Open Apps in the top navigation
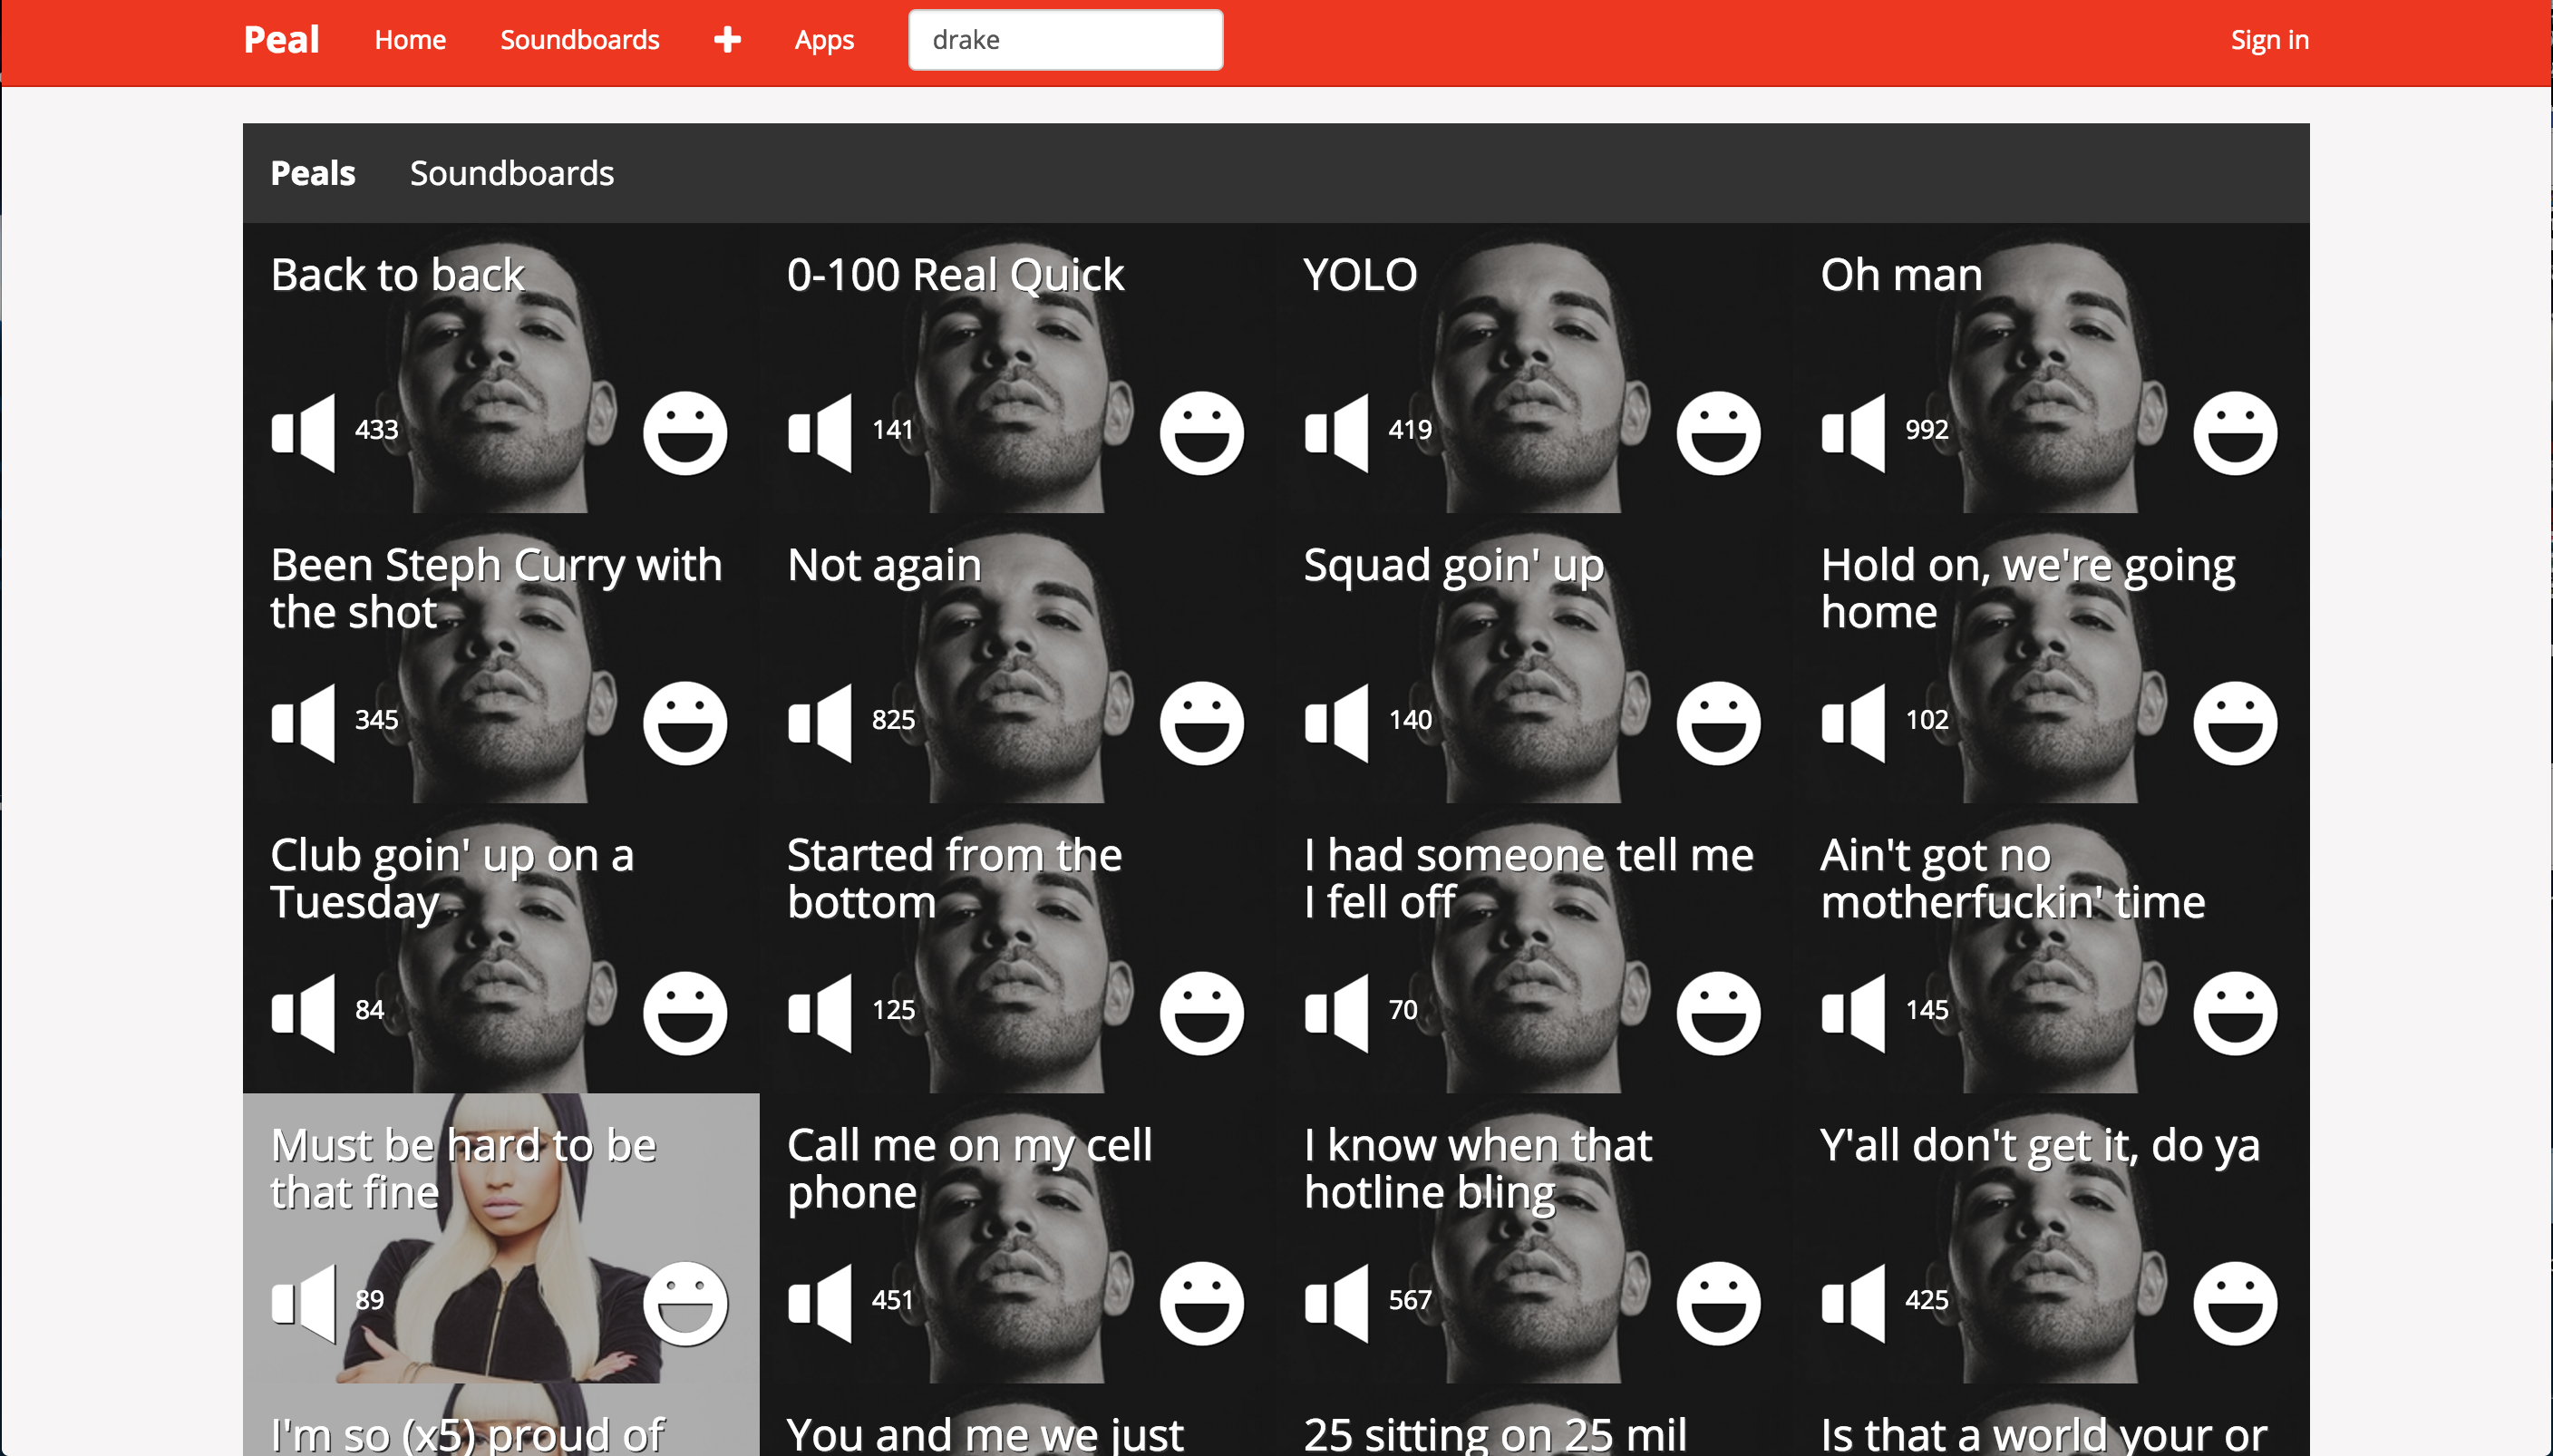Viewport: 2553px width, 1456px height. pos(824,40)
